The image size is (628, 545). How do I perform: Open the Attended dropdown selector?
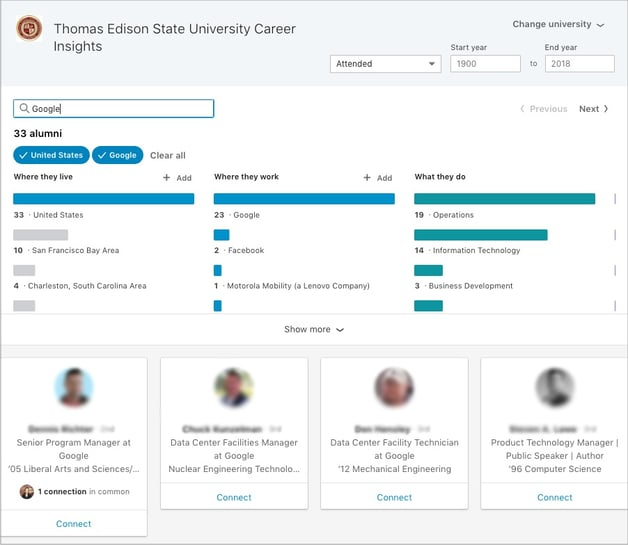pyautogui.click(x=386, y=64)
